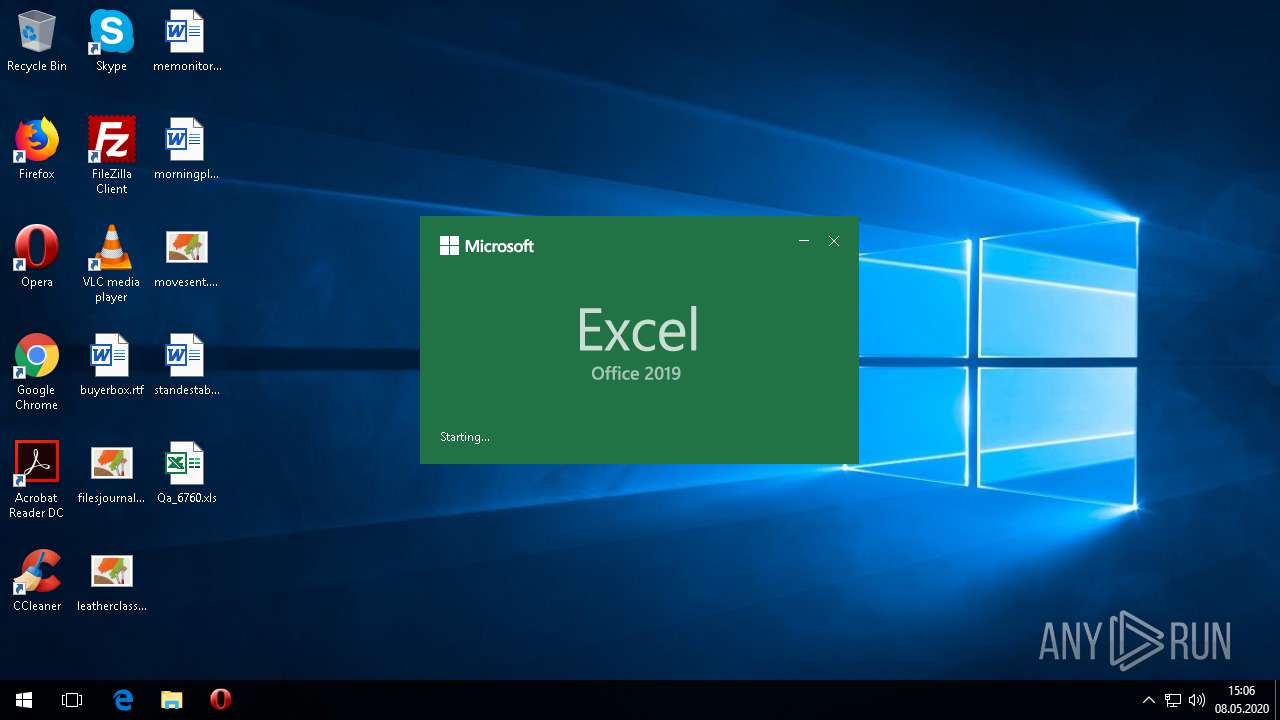The width and height of the screenshot is (1280, 720).
Task: Minimize the Excel splash screen
Action: pyautogui.click(x=804, y=241)
